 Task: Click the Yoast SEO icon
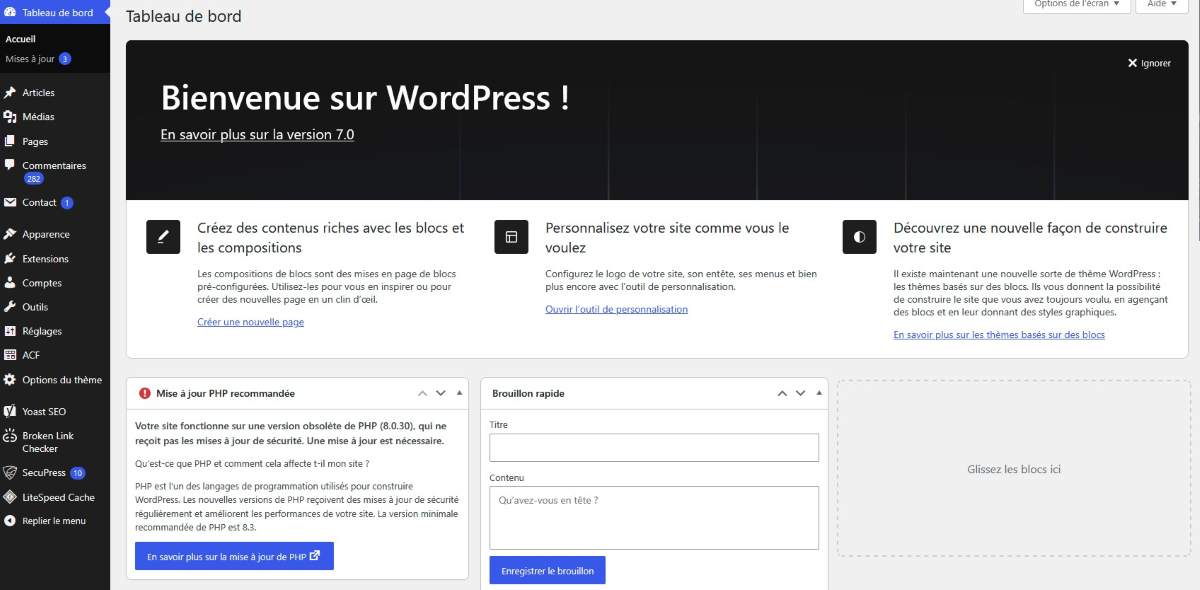click(x=10, y=411)
